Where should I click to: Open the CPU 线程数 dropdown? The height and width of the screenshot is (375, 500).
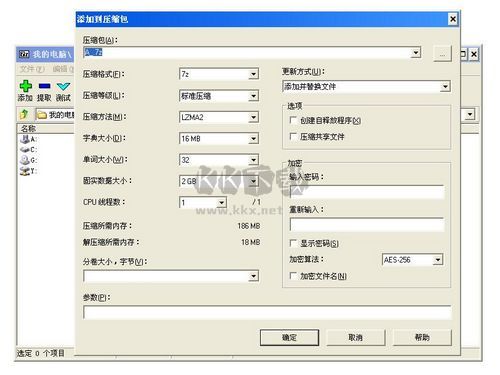click(221, 203)
